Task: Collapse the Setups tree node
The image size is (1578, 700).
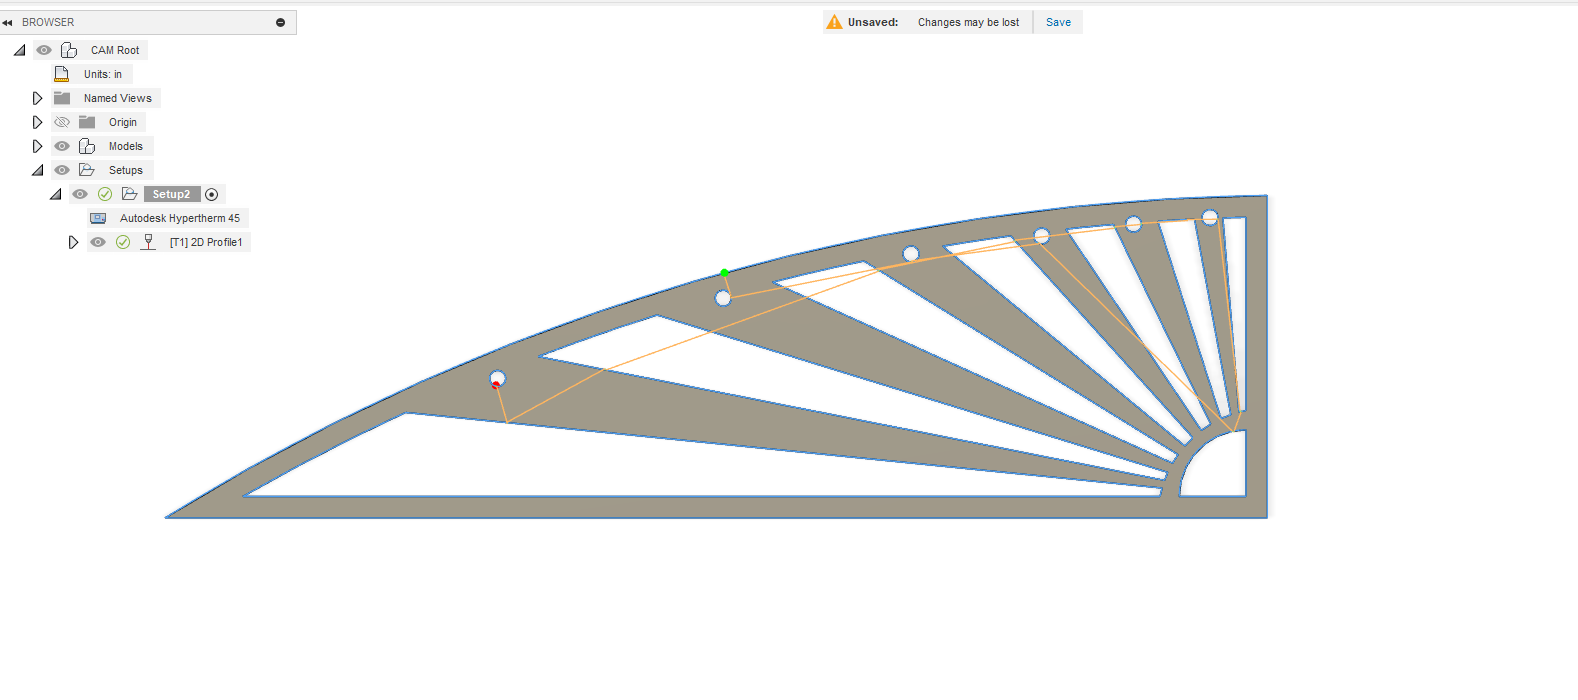Action: pyautogui.click(x=37, y=170)
